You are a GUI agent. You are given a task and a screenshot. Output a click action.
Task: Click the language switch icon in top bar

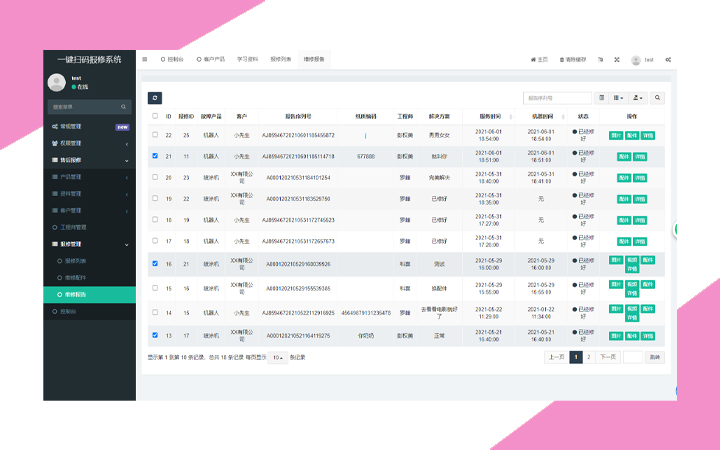click(x=598, y=60)
